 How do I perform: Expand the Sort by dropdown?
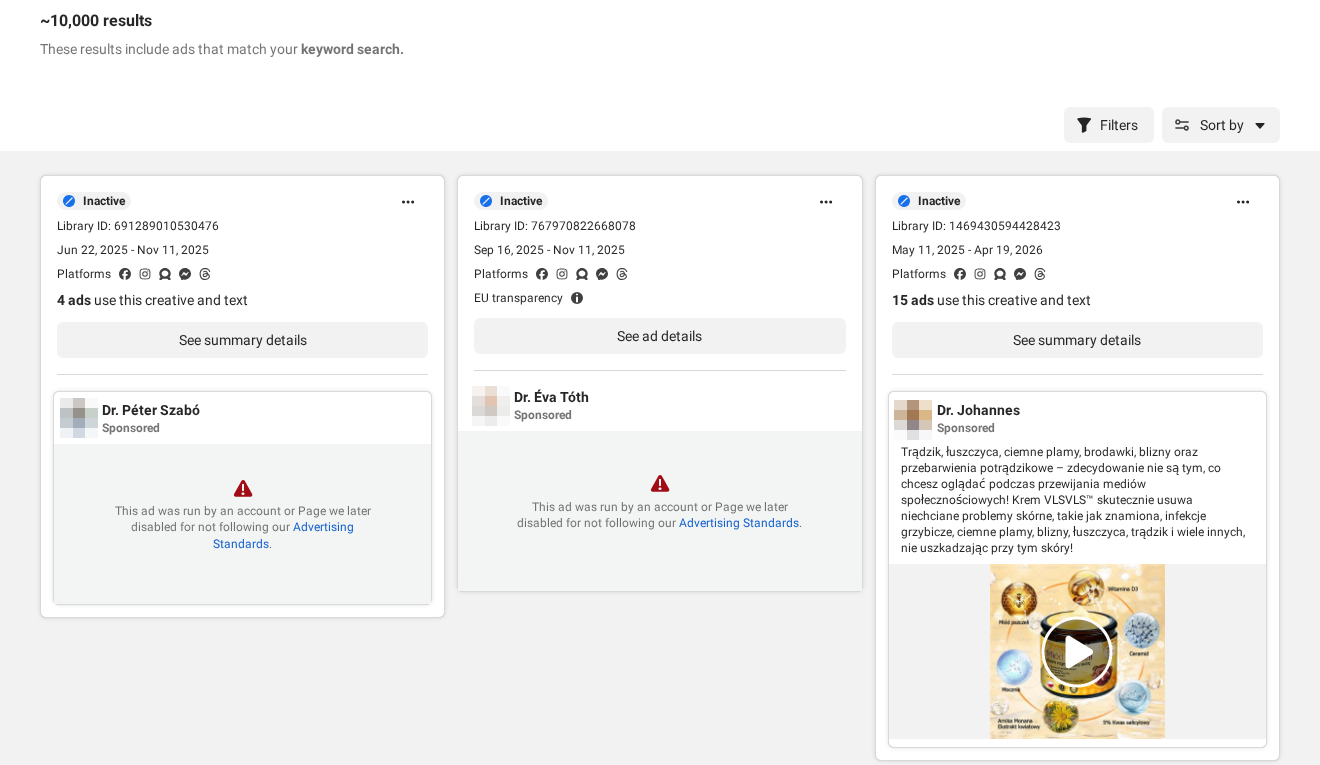pyautogui.click(x=1220, y=125)
